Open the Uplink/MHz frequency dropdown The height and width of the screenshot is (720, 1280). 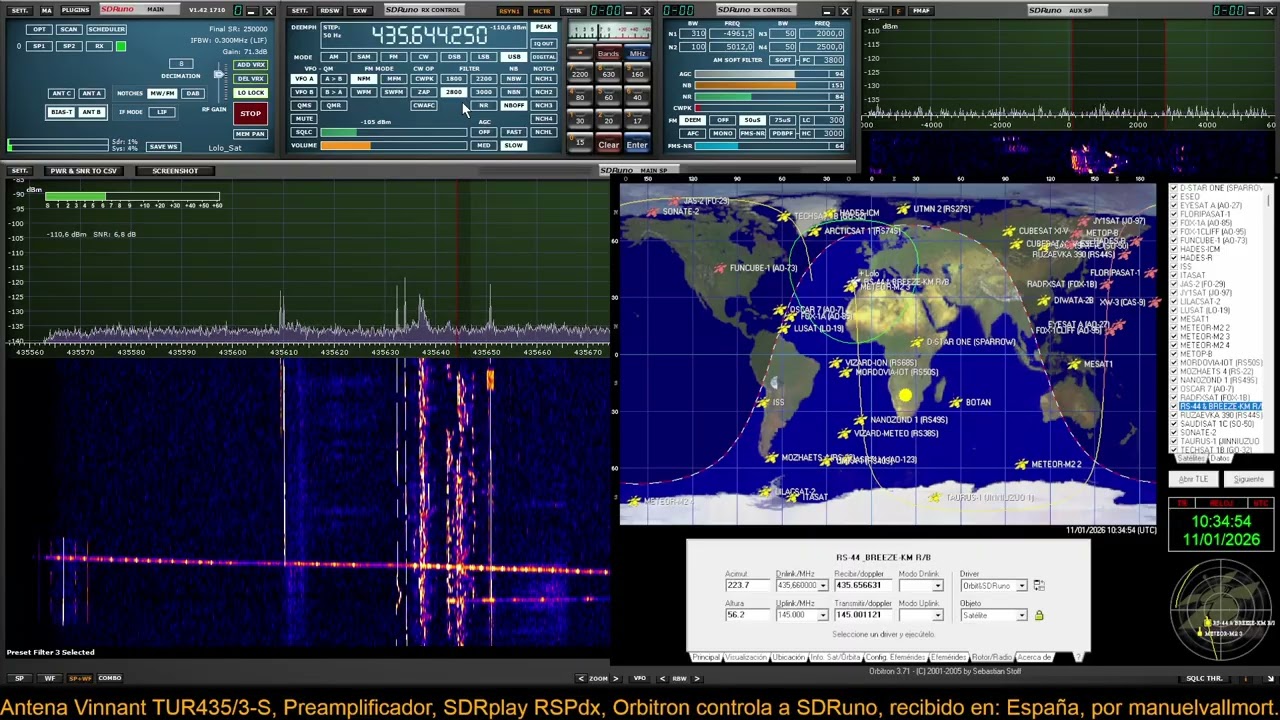[x=823, y=615]
